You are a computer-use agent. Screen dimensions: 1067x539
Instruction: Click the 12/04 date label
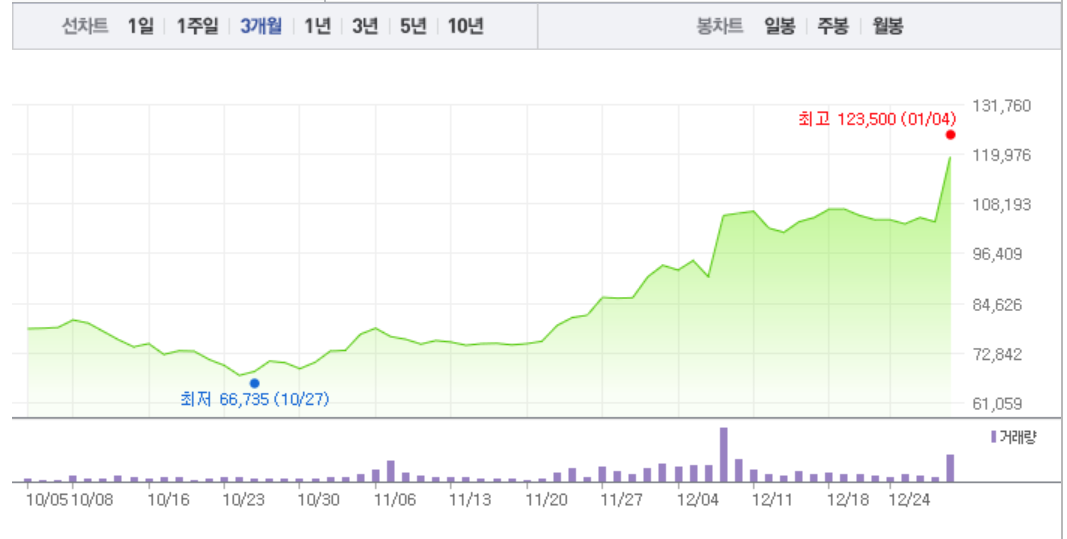(697, 500)
